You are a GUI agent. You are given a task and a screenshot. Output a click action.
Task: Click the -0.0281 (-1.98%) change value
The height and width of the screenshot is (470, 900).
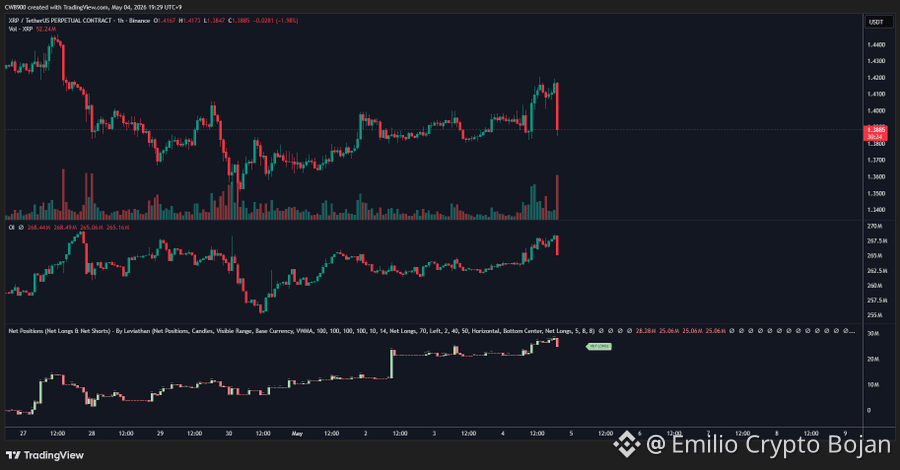(x=276, y=21)
